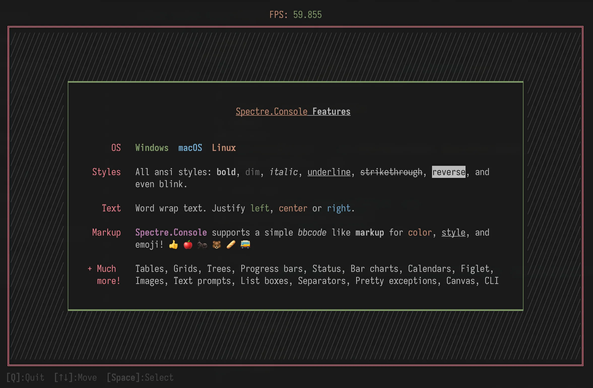Click the orange 'color' word

(x=420, y=232)
